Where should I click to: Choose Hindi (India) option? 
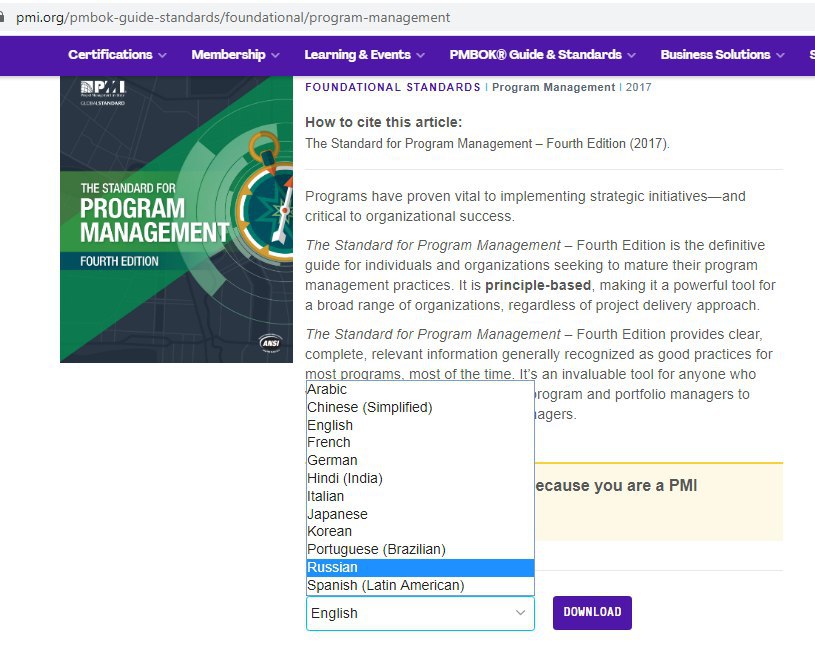pyautogui.click(x=420, y=478)
